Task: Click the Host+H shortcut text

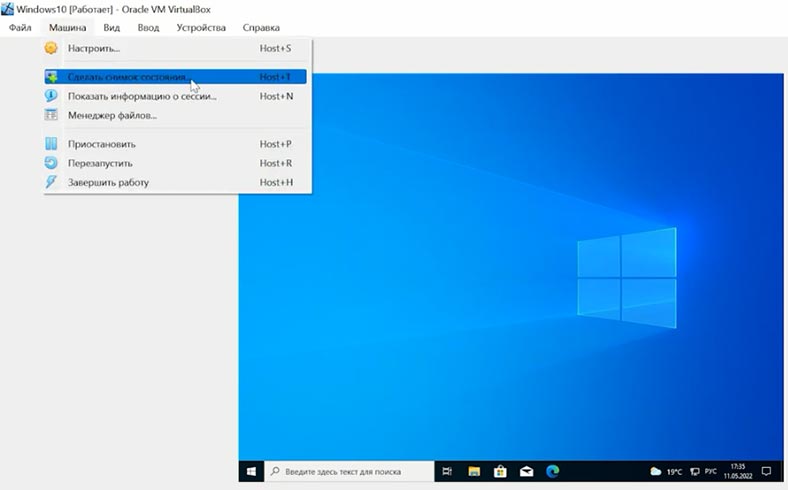Action: click(x=276, y=182)
